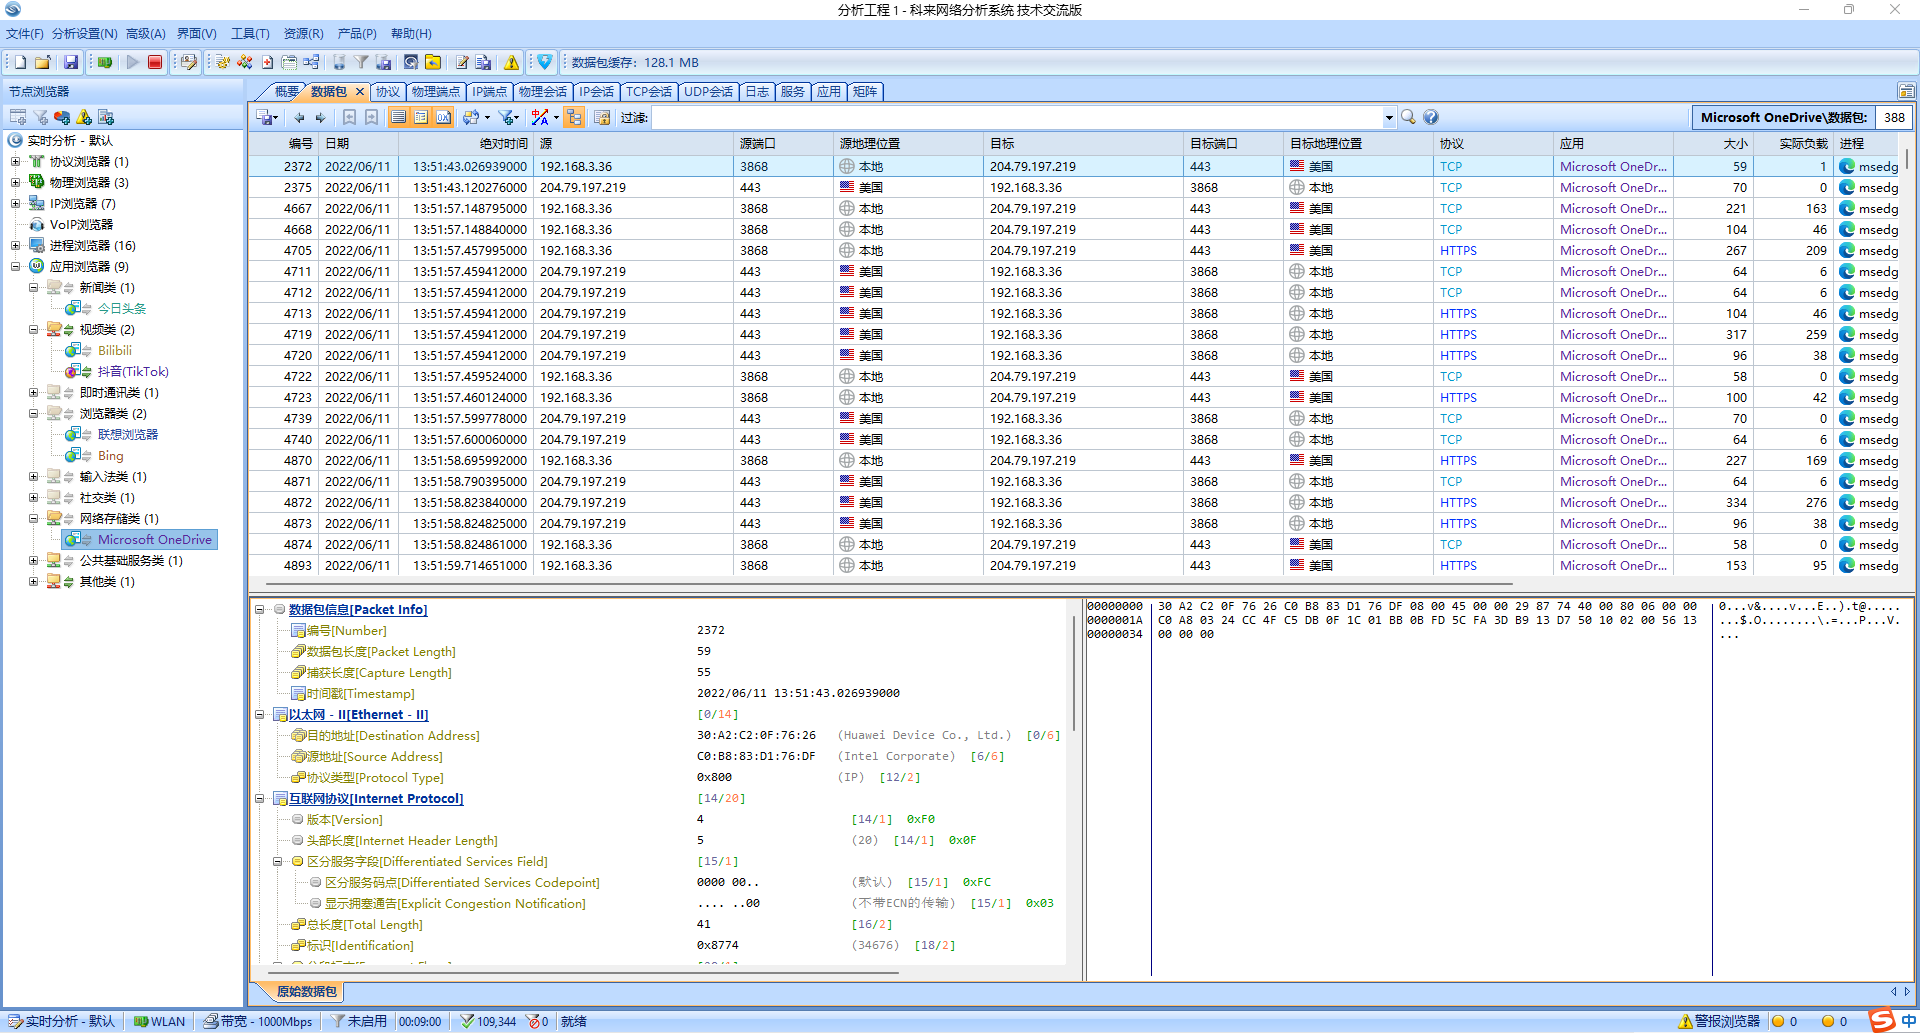Go to previous packet with left arrow
Viewport: 1920px width, 1033px height.
(299, 117)
